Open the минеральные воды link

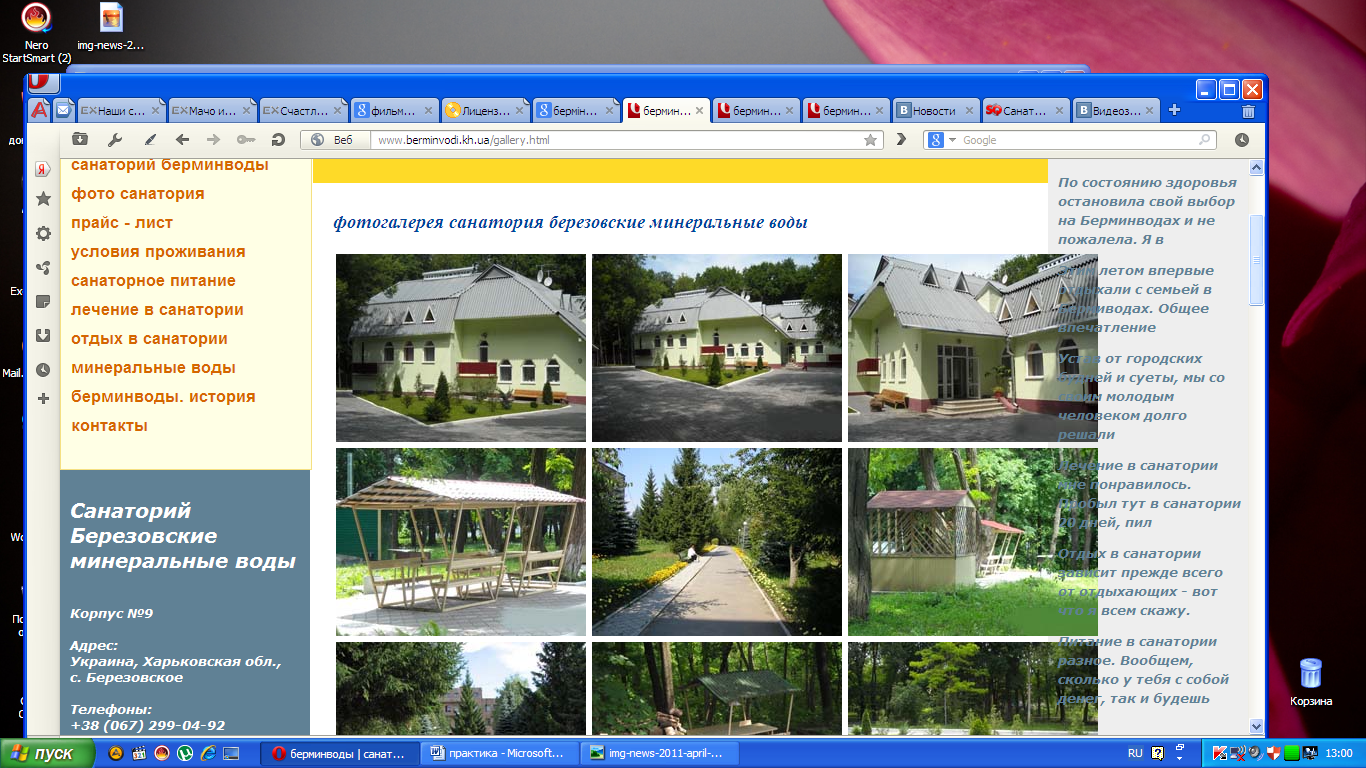pos(153,367)
